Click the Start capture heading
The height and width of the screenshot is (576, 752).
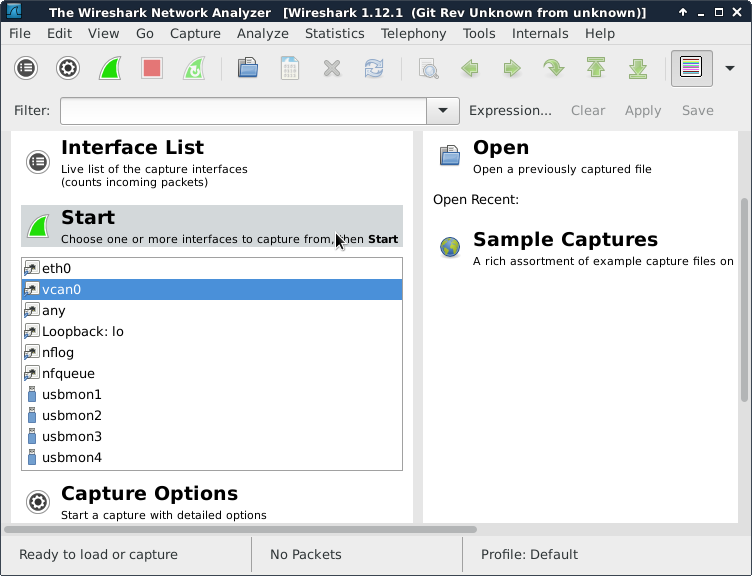pyautogui.click(x=88, y=218)
